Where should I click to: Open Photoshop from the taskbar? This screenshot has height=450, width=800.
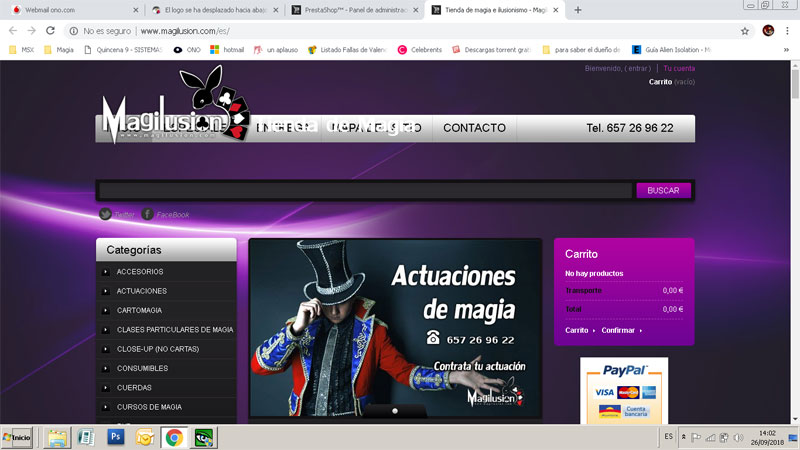[115, 437]
